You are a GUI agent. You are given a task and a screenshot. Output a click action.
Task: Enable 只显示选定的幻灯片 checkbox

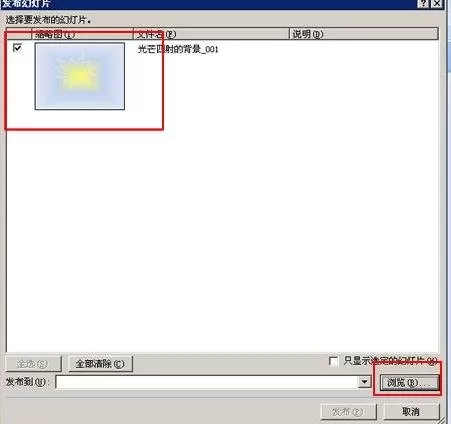pos(333,361)
